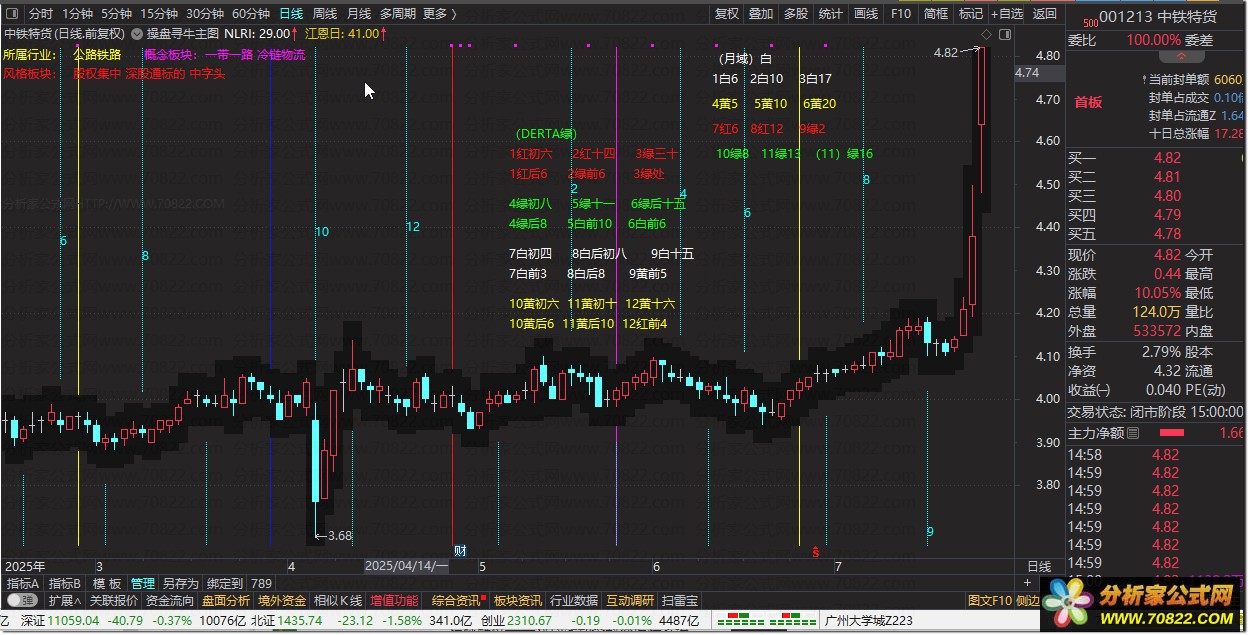Open the 资金流向 tab

tap(170, 600)
